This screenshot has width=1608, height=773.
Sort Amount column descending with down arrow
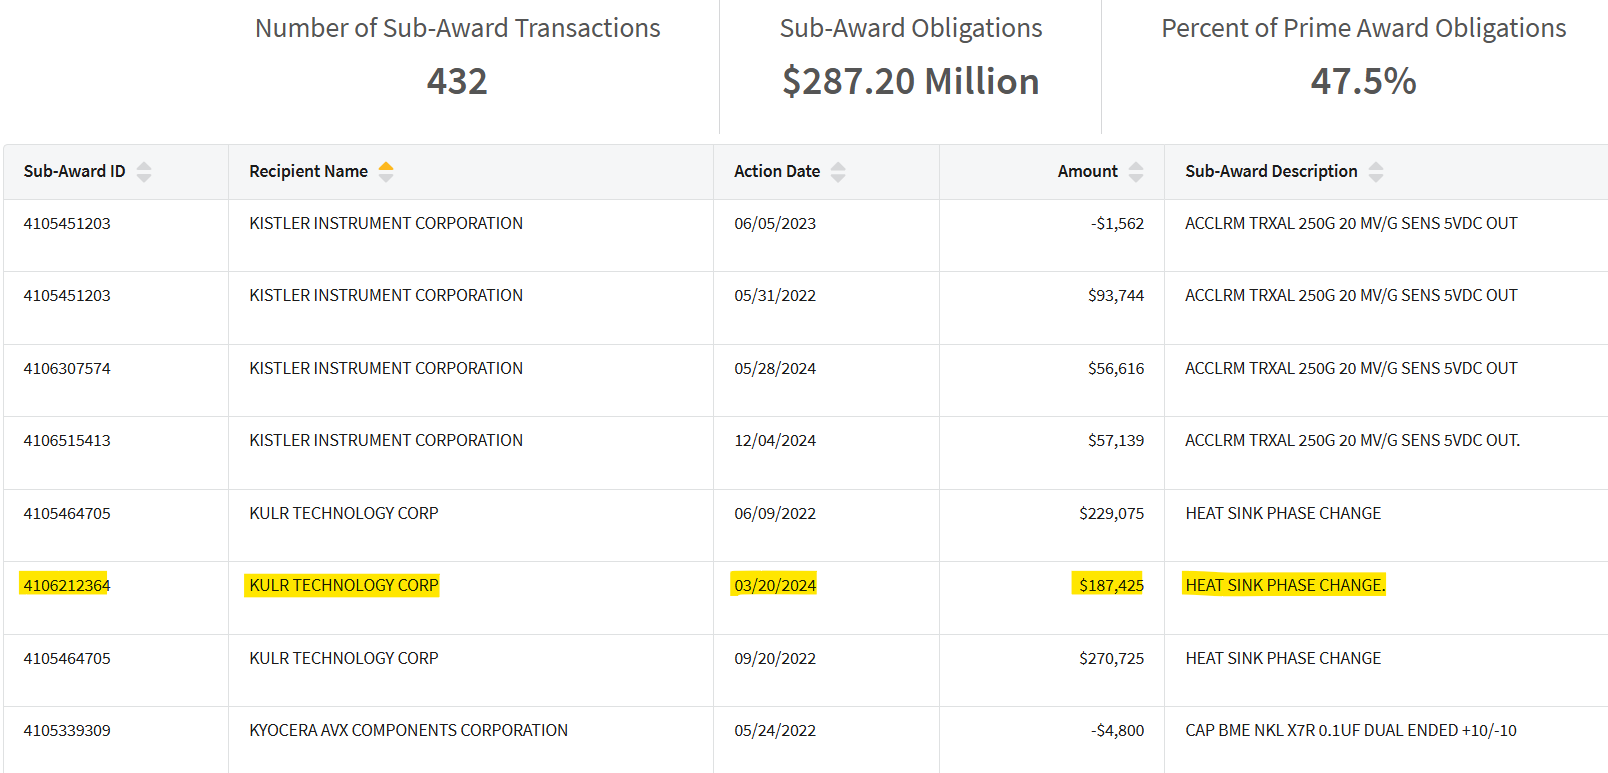coord(1136,178)
